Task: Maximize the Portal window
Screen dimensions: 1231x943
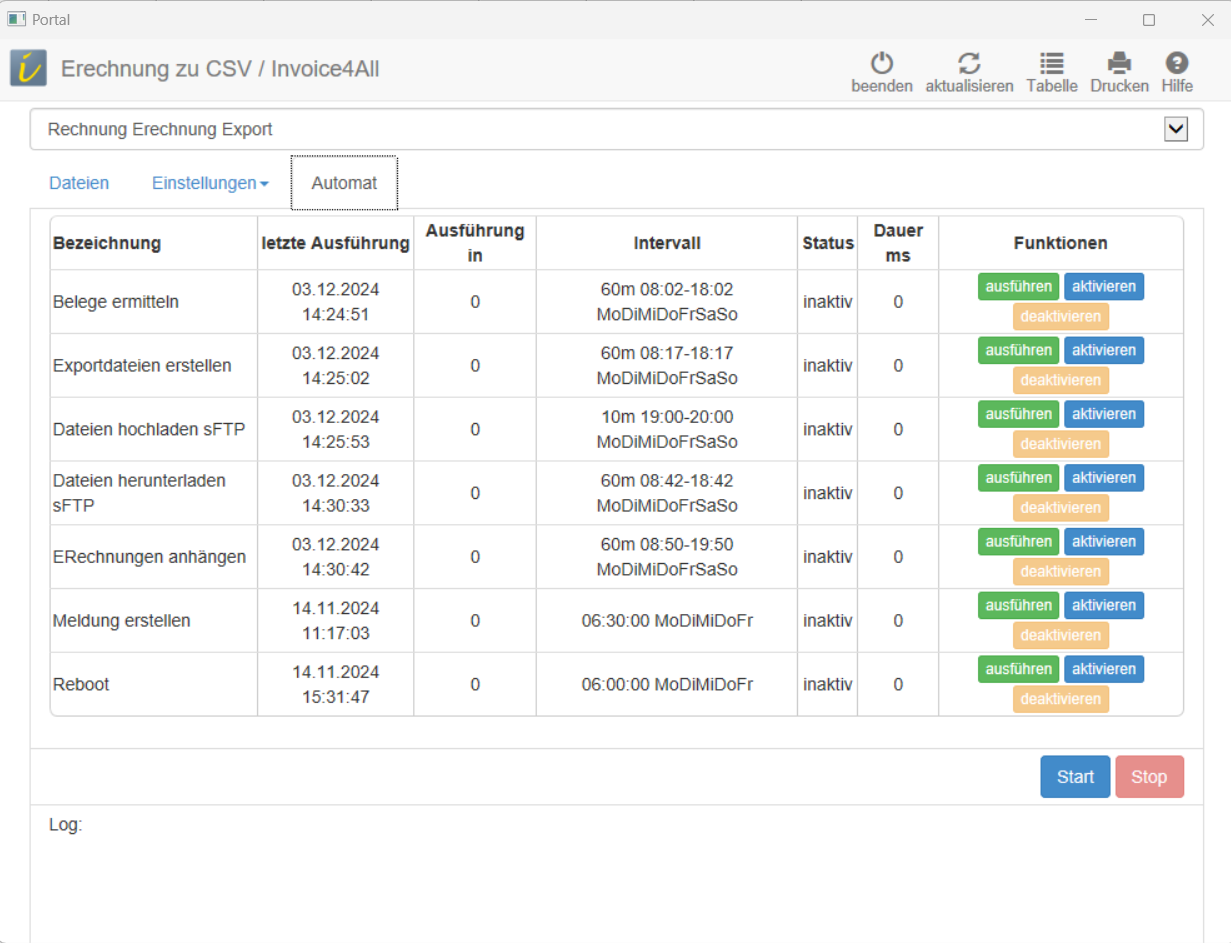Action: [x=1149, y=20]
